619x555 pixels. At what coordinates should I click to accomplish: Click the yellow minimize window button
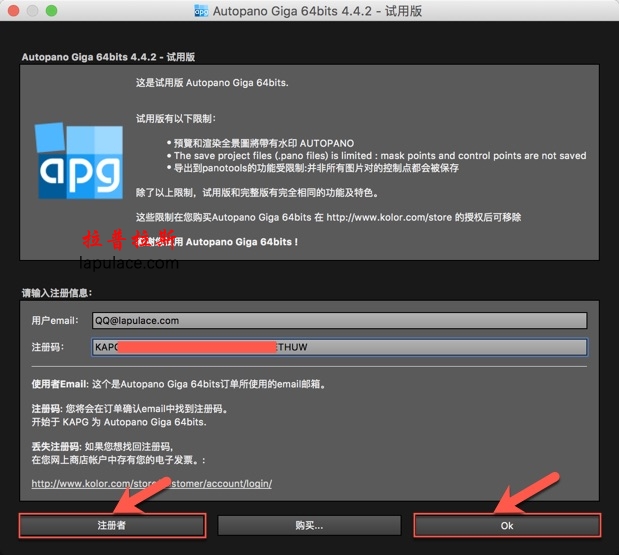click(x=33, y=11)
